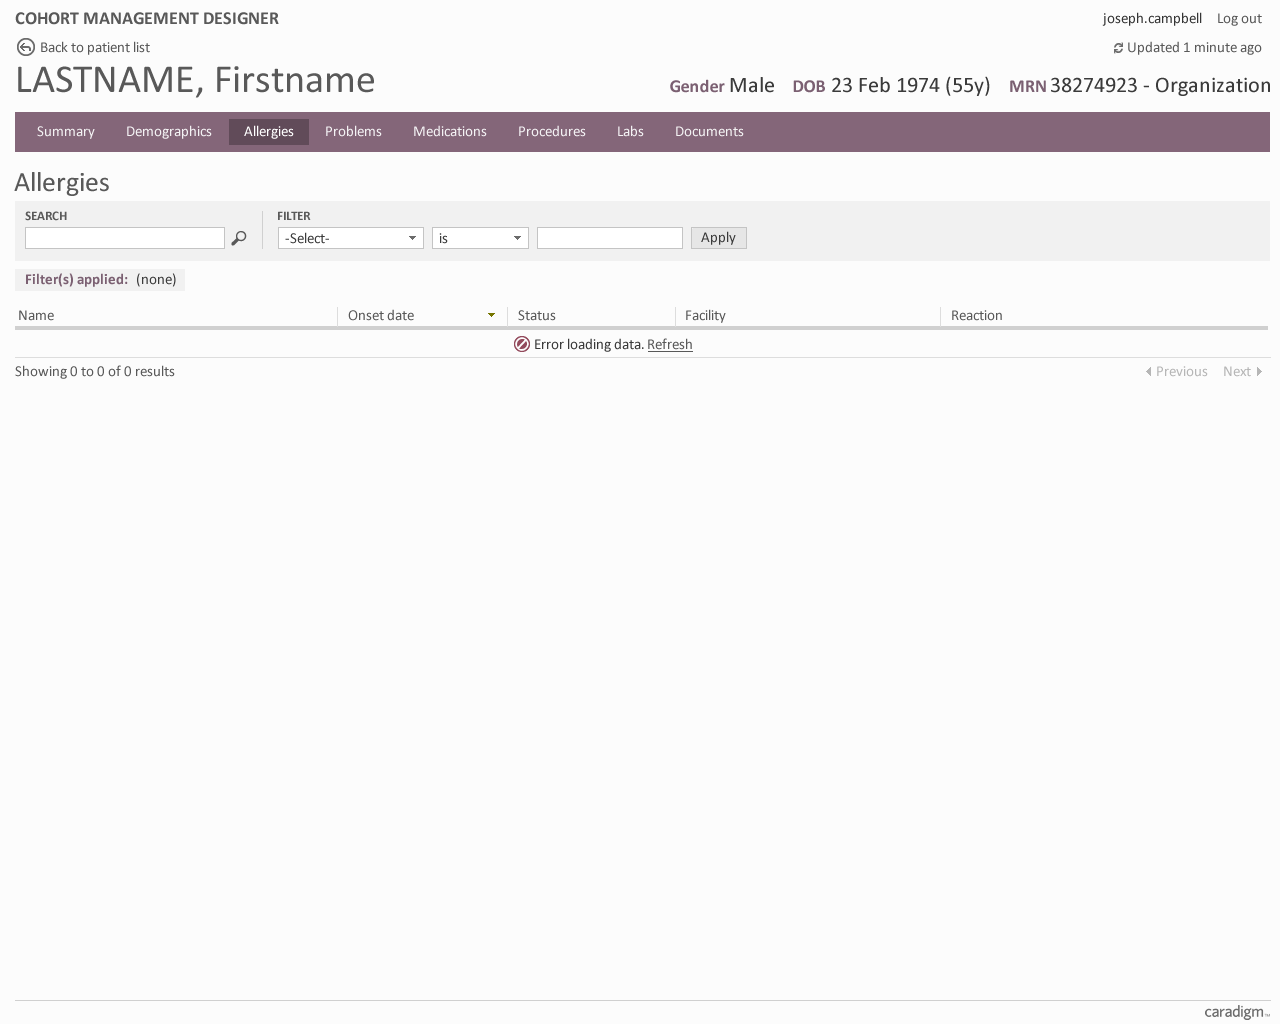Click the Previous arrow icon in pagination
The image size is (1280, 1024).
1148,371
